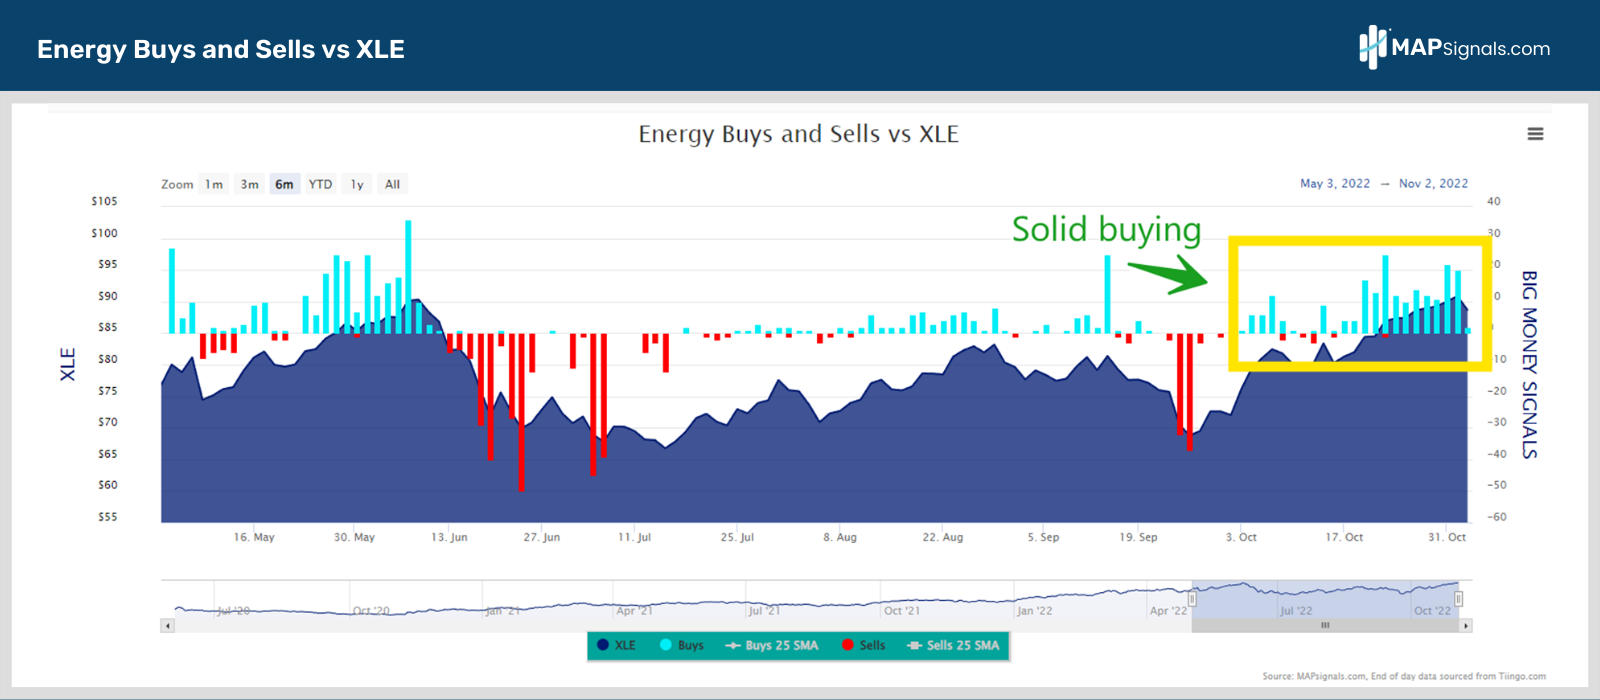Toggle Sells series in legend
This screenshot has height=700, width=1600.
(863, 645)
